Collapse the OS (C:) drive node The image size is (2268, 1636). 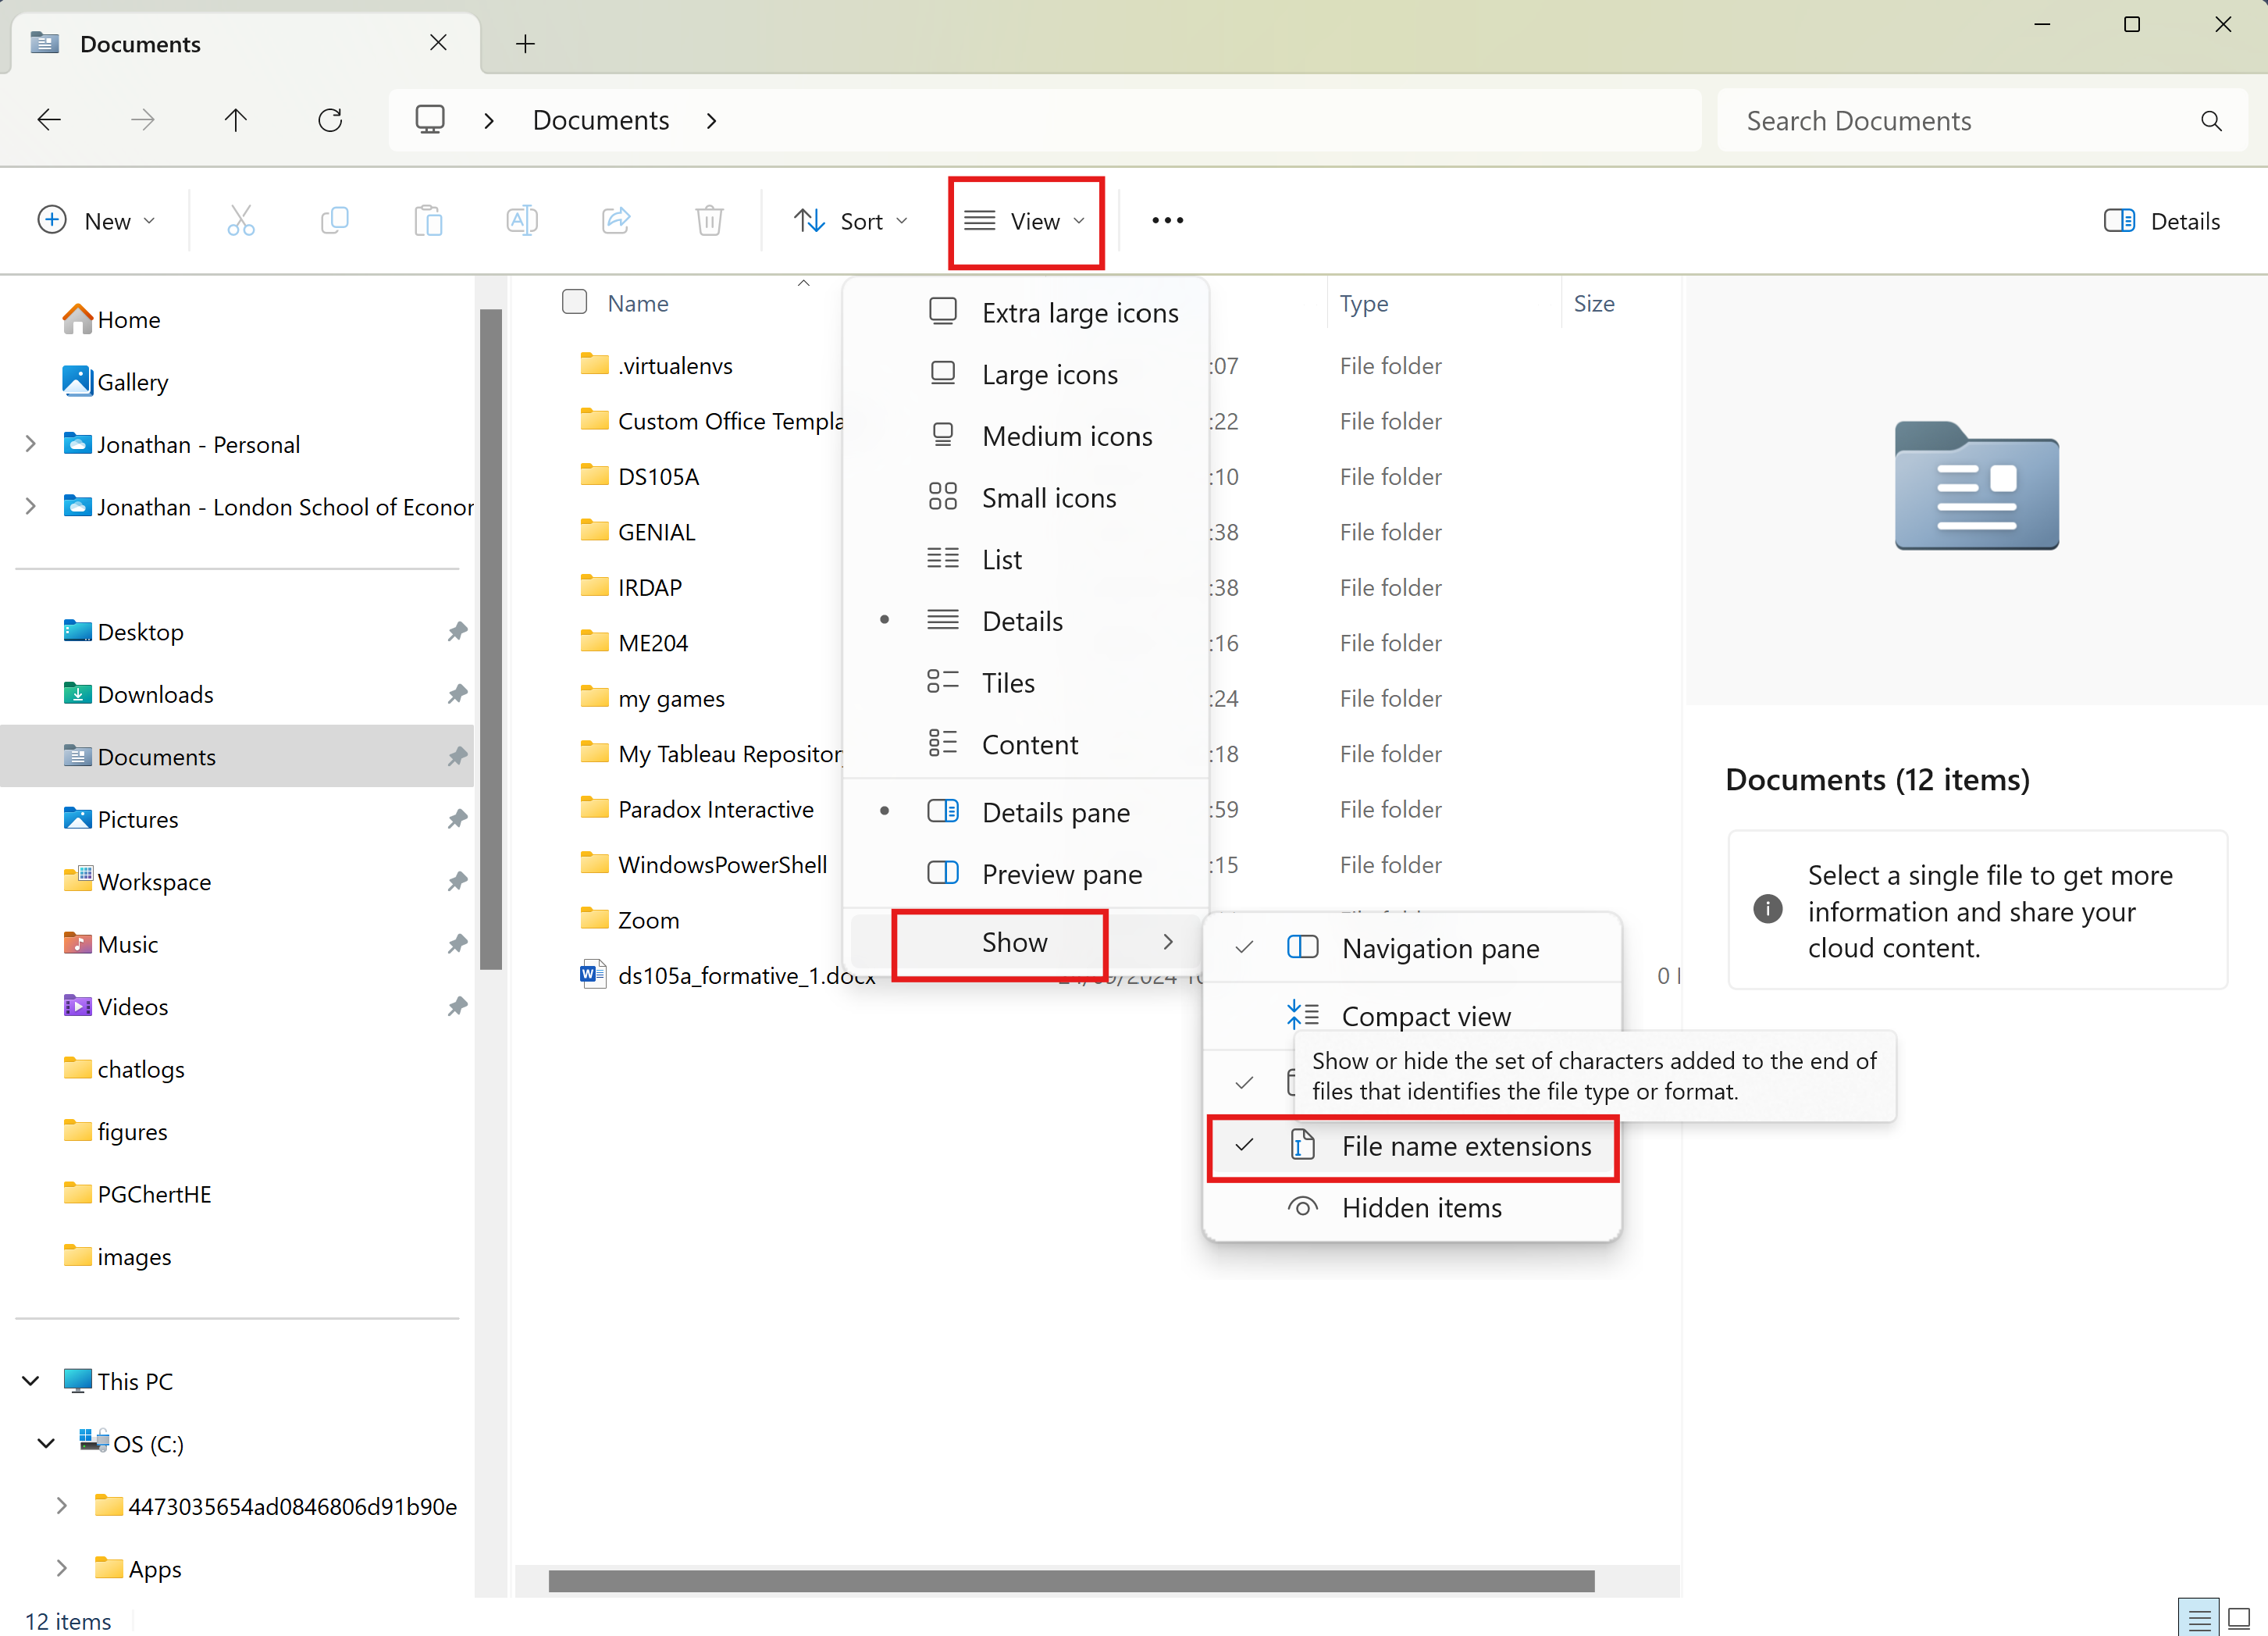coord(46,1443)
